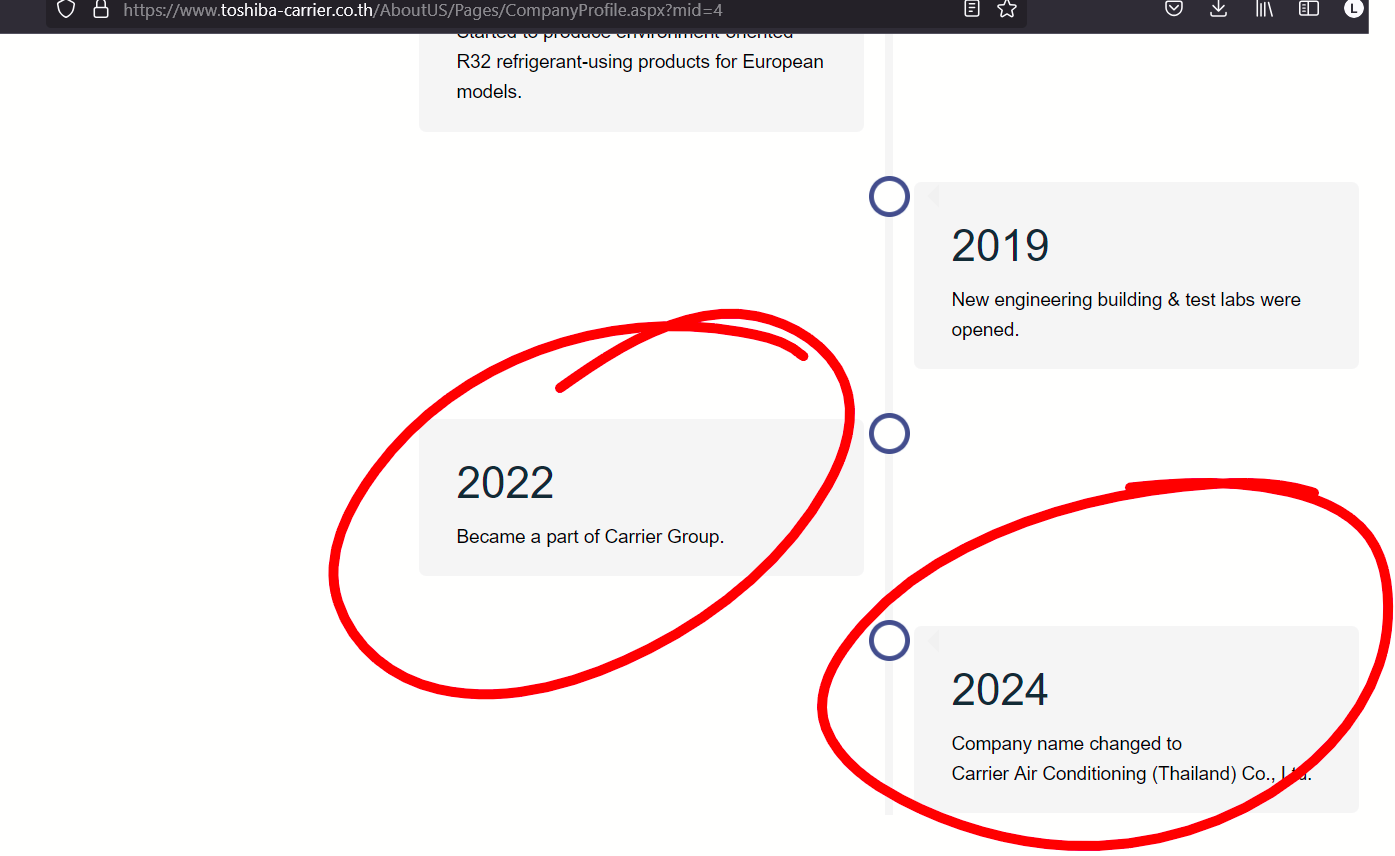Screen dimensions: 1395x856
Task: Open the Library bookshelf icon
Action: click(1264, 9)
